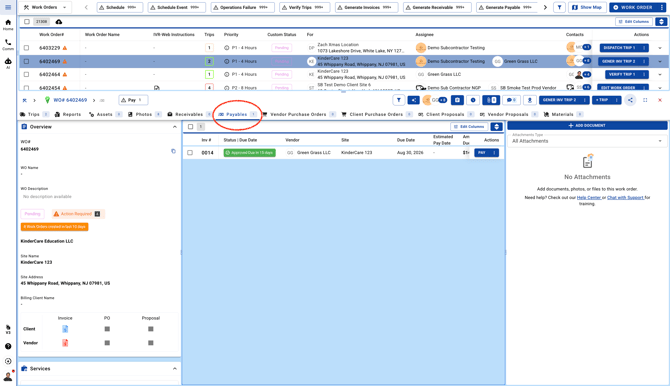Click PAY for invoice 0014
The height and width of the screenshot is (386, 670).
(482, 153)
